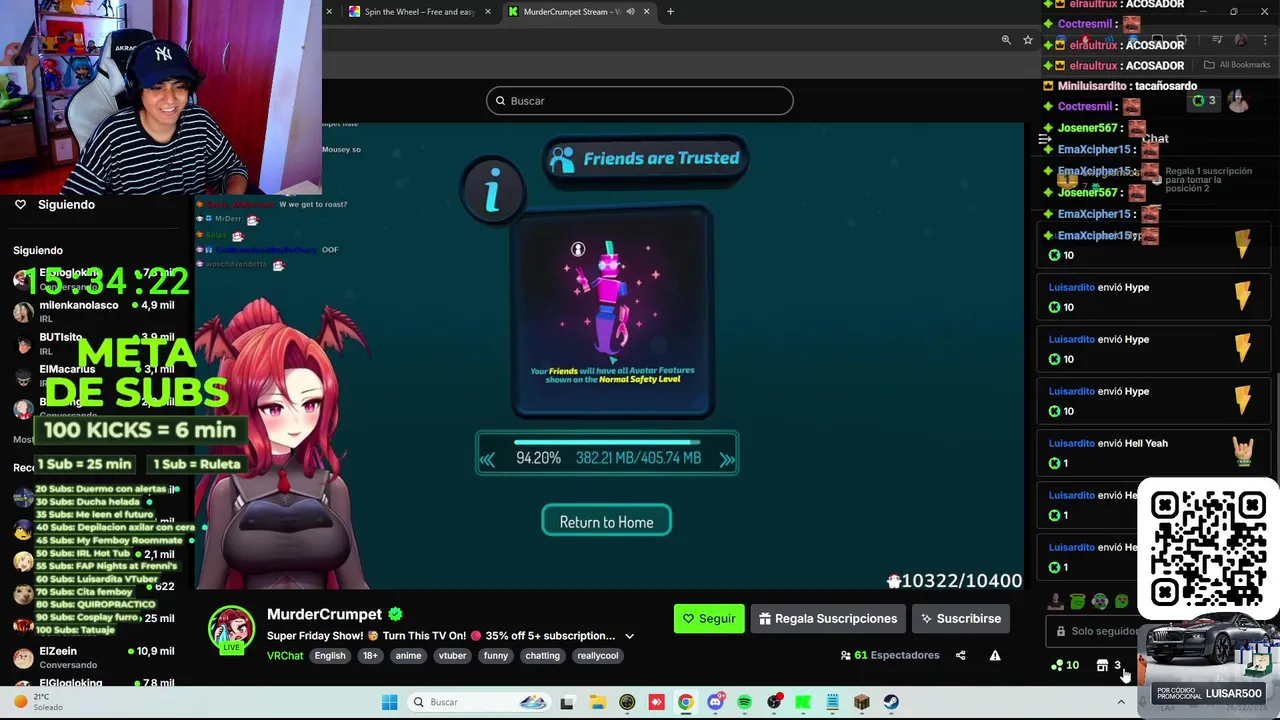Click the English tag
1280x720 pixels.
330,656
